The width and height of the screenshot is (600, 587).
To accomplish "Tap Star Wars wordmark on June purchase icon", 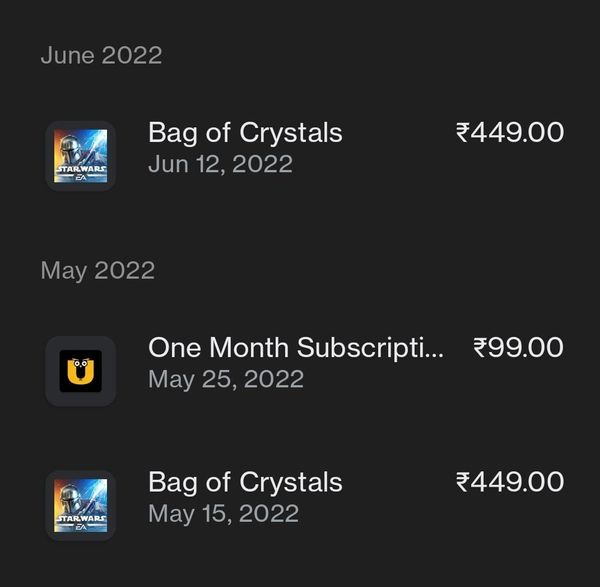I will 81,169.
